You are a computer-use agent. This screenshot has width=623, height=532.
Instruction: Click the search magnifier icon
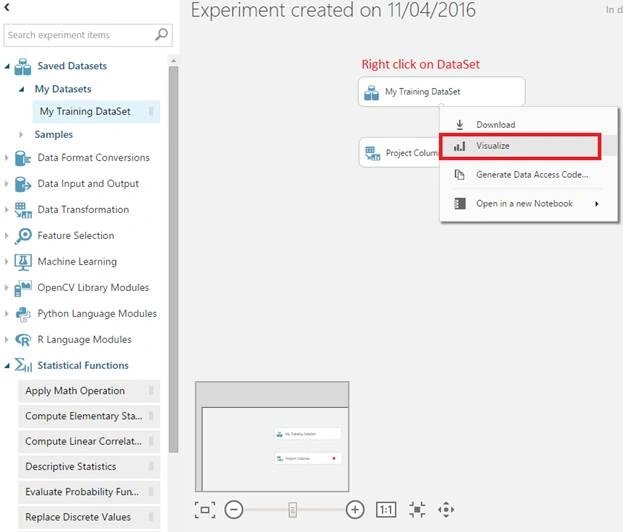(161, 35)
